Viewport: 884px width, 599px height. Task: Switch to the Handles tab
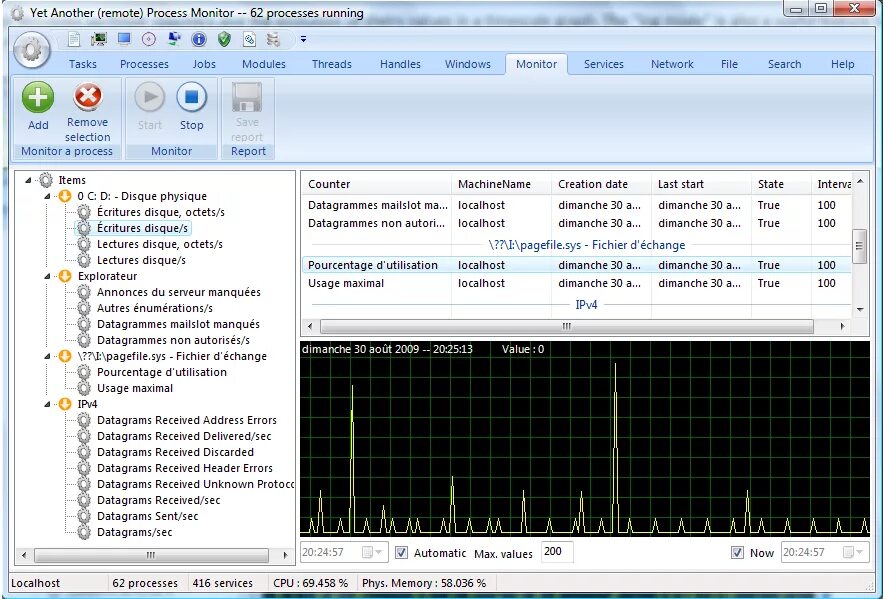[x=400, y=64]
